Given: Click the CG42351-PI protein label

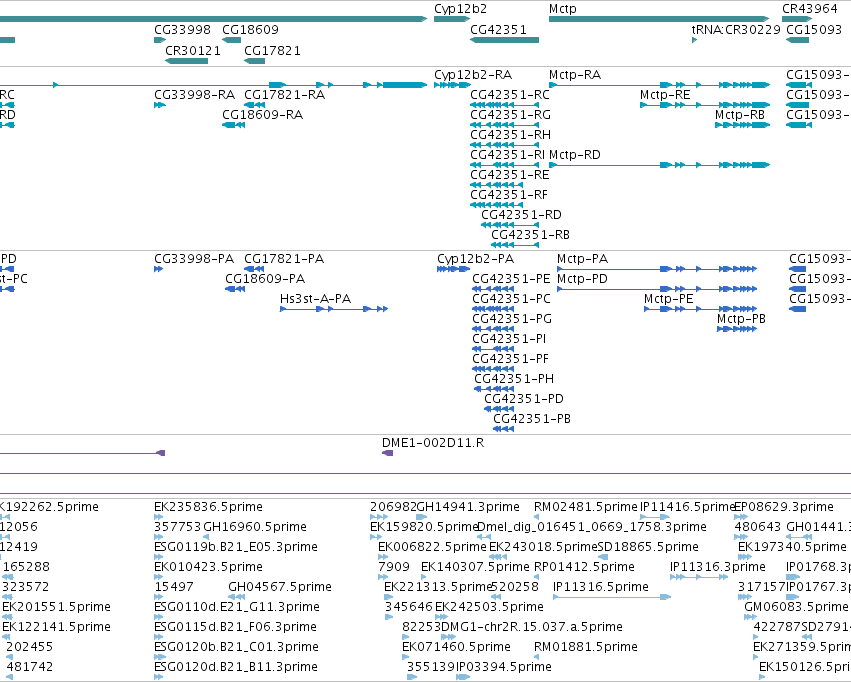Looking at the screenshot, I should click(509, 340).
